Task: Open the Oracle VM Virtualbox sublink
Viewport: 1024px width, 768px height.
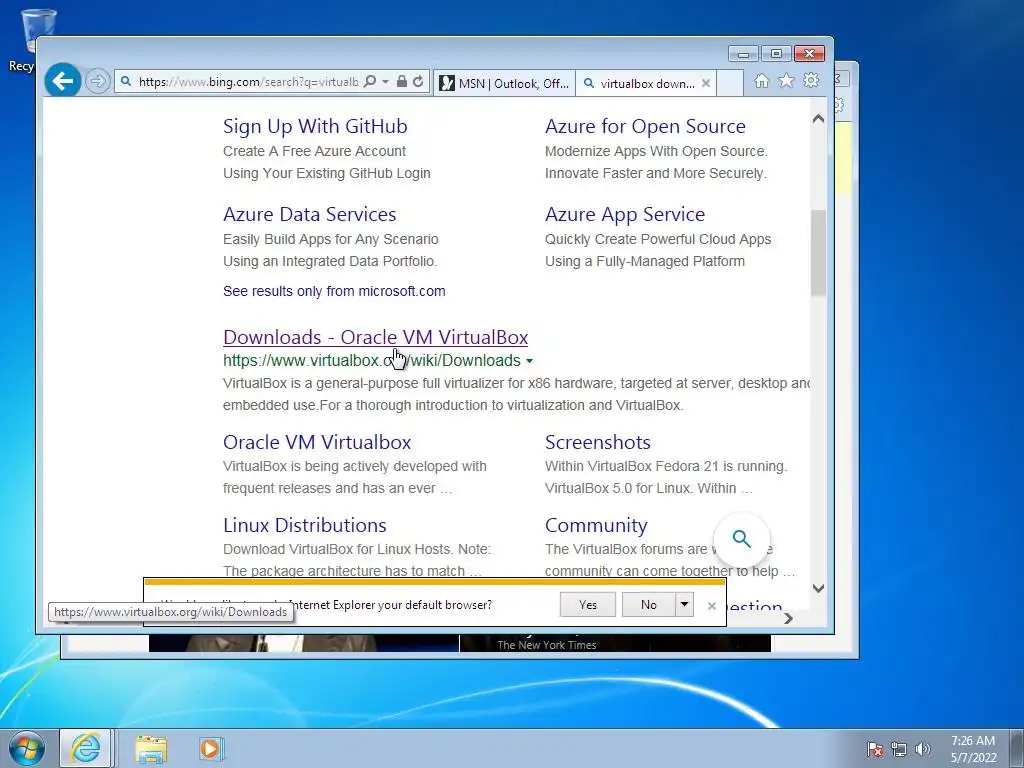Action: coord(317,442)
